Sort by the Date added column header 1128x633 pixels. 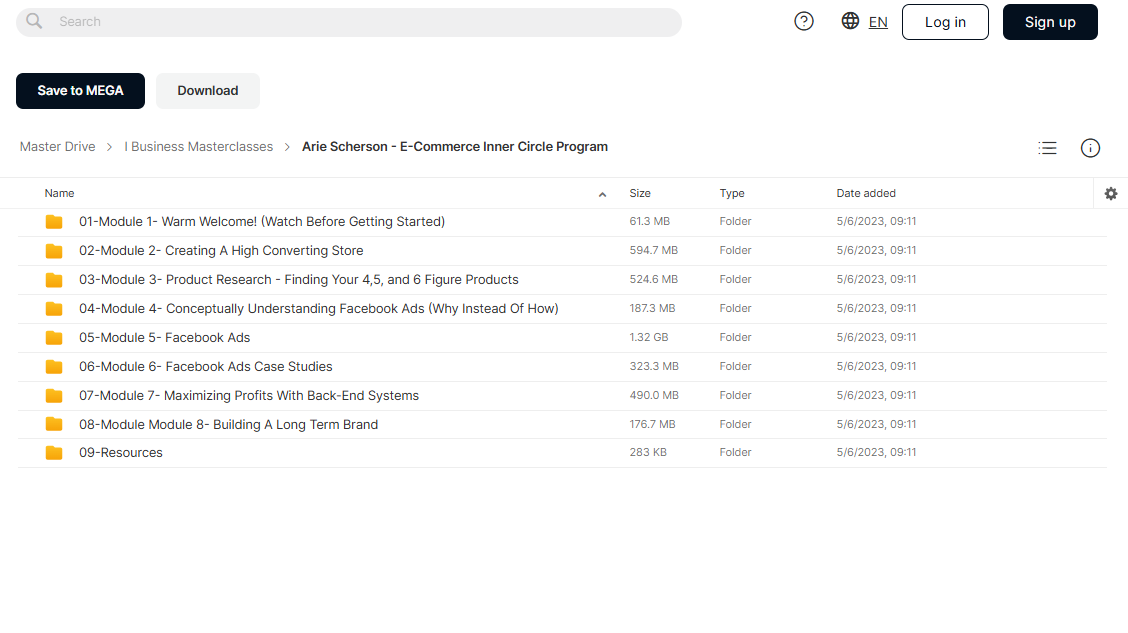coord(865,193)
